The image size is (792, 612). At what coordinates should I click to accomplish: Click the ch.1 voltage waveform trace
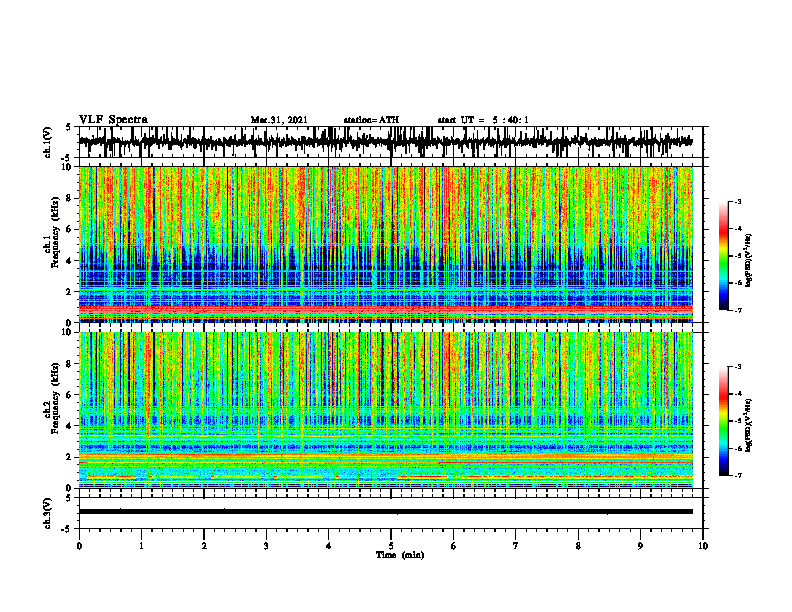(x=385, y=142)
